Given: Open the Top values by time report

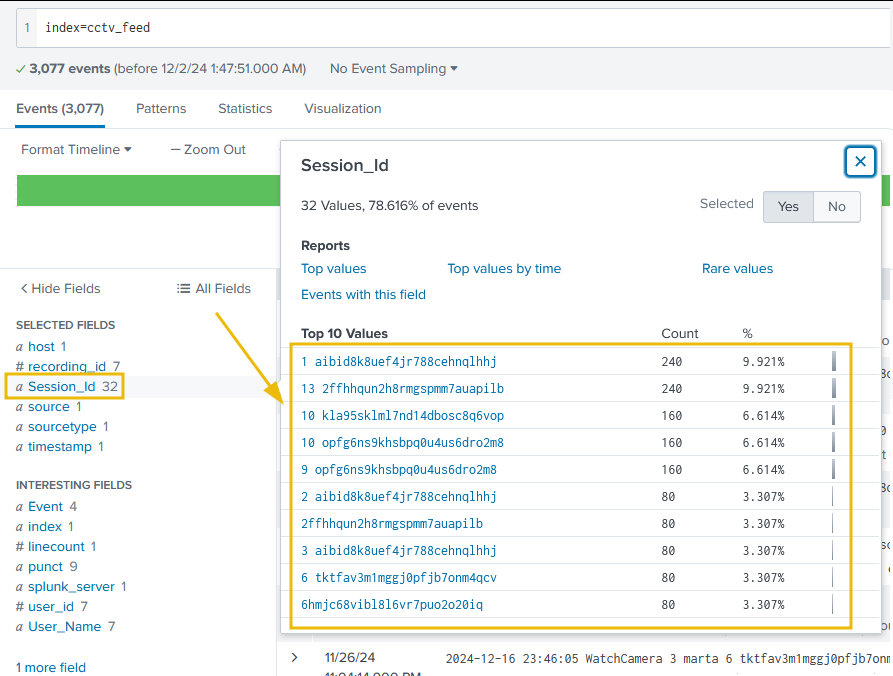Looking at the screenshot, I should point(503,269).
